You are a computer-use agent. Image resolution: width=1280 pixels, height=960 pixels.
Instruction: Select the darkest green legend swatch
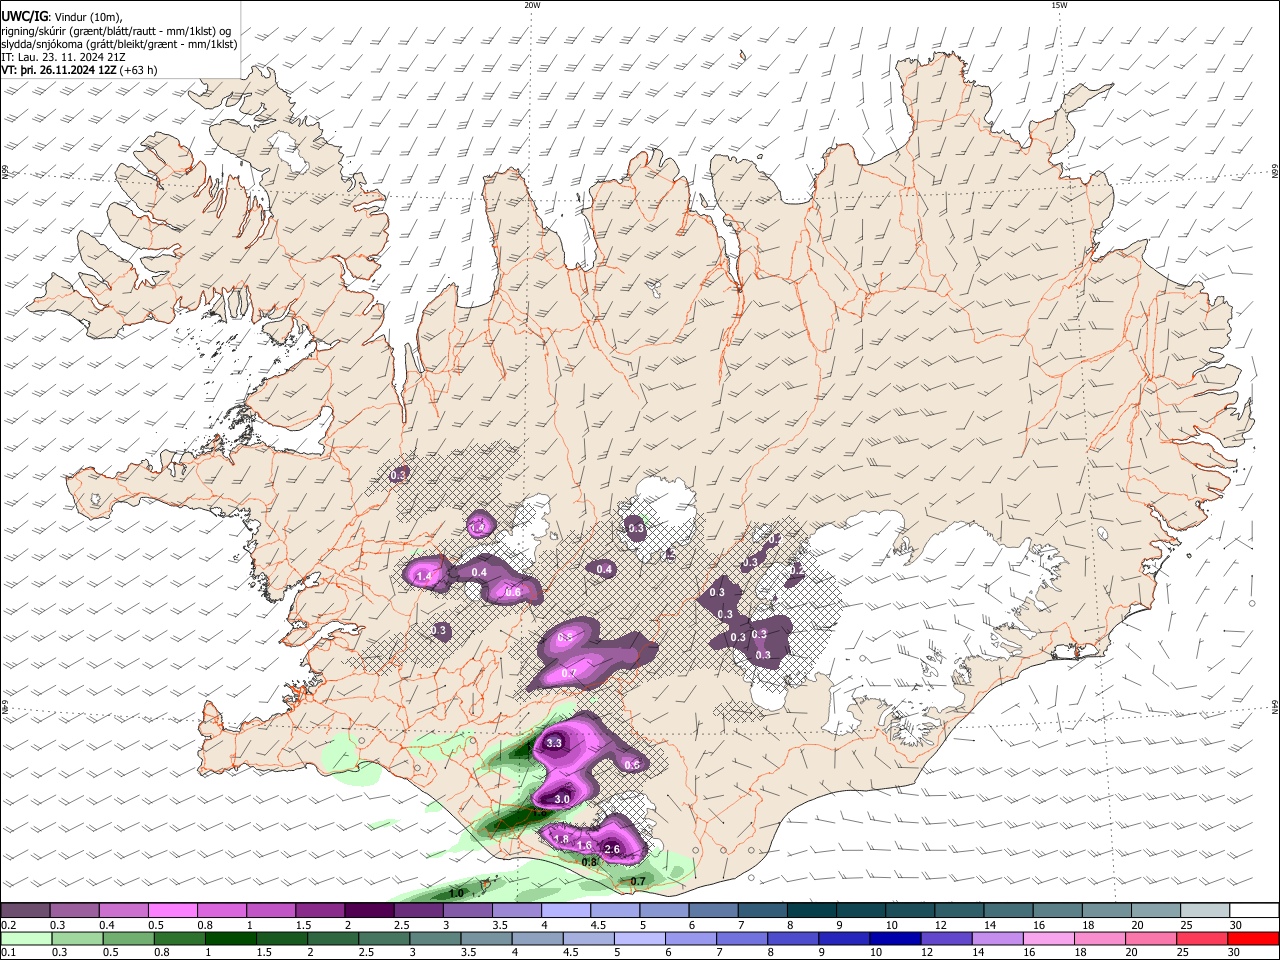[229, 939]
